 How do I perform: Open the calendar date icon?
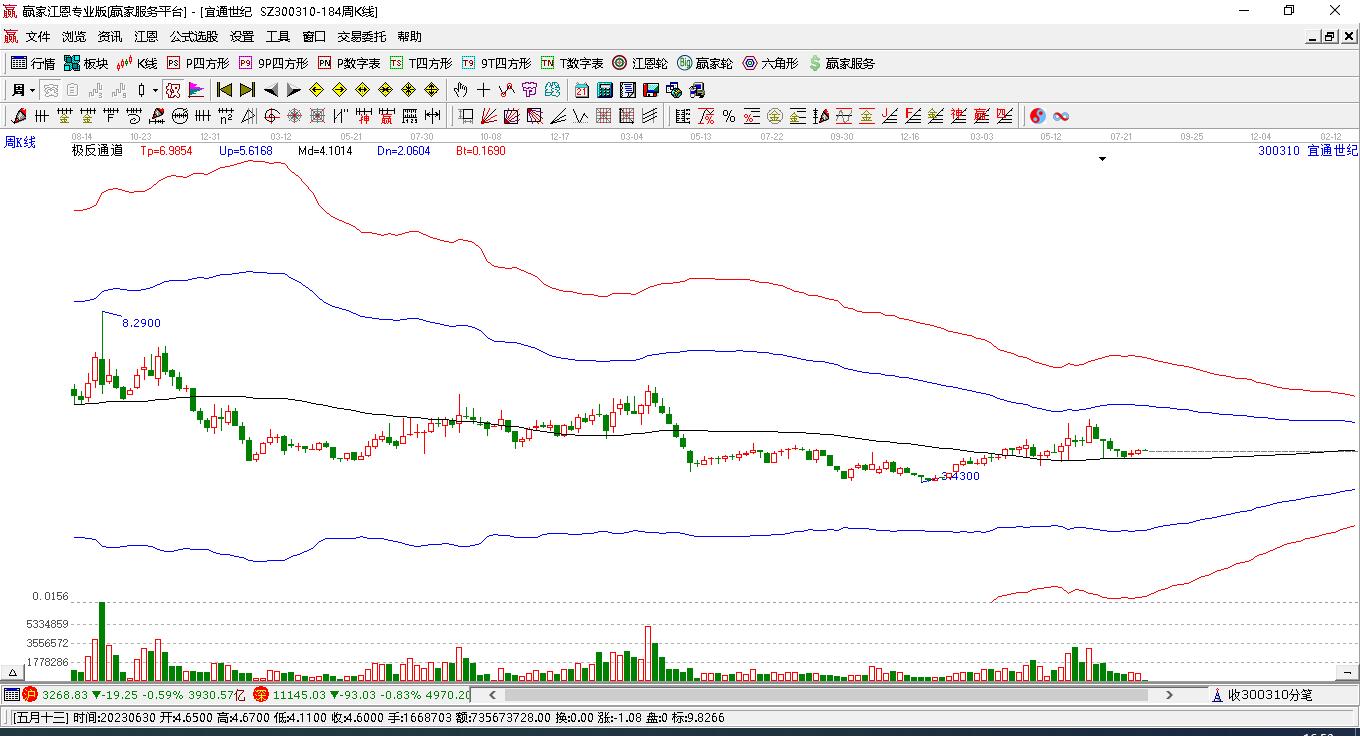coord(582,90)
